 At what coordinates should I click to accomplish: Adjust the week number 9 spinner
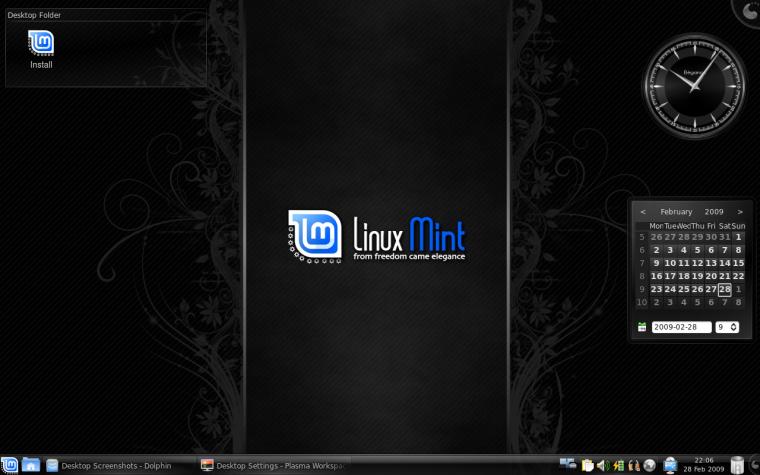[x=727, y=327]
